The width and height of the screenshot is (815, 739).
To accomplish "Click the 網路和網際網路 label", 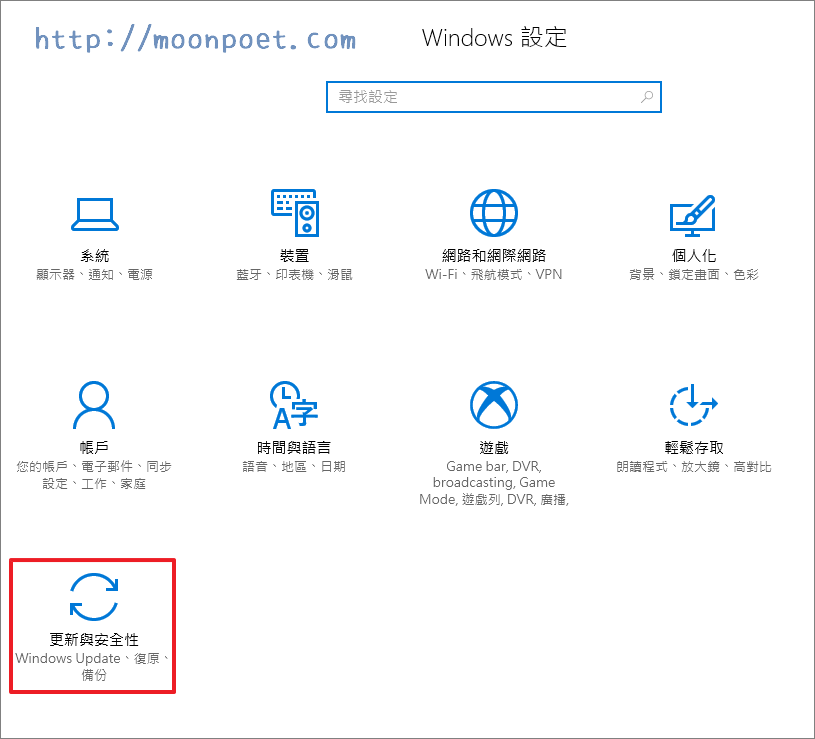I will [494, 256].
